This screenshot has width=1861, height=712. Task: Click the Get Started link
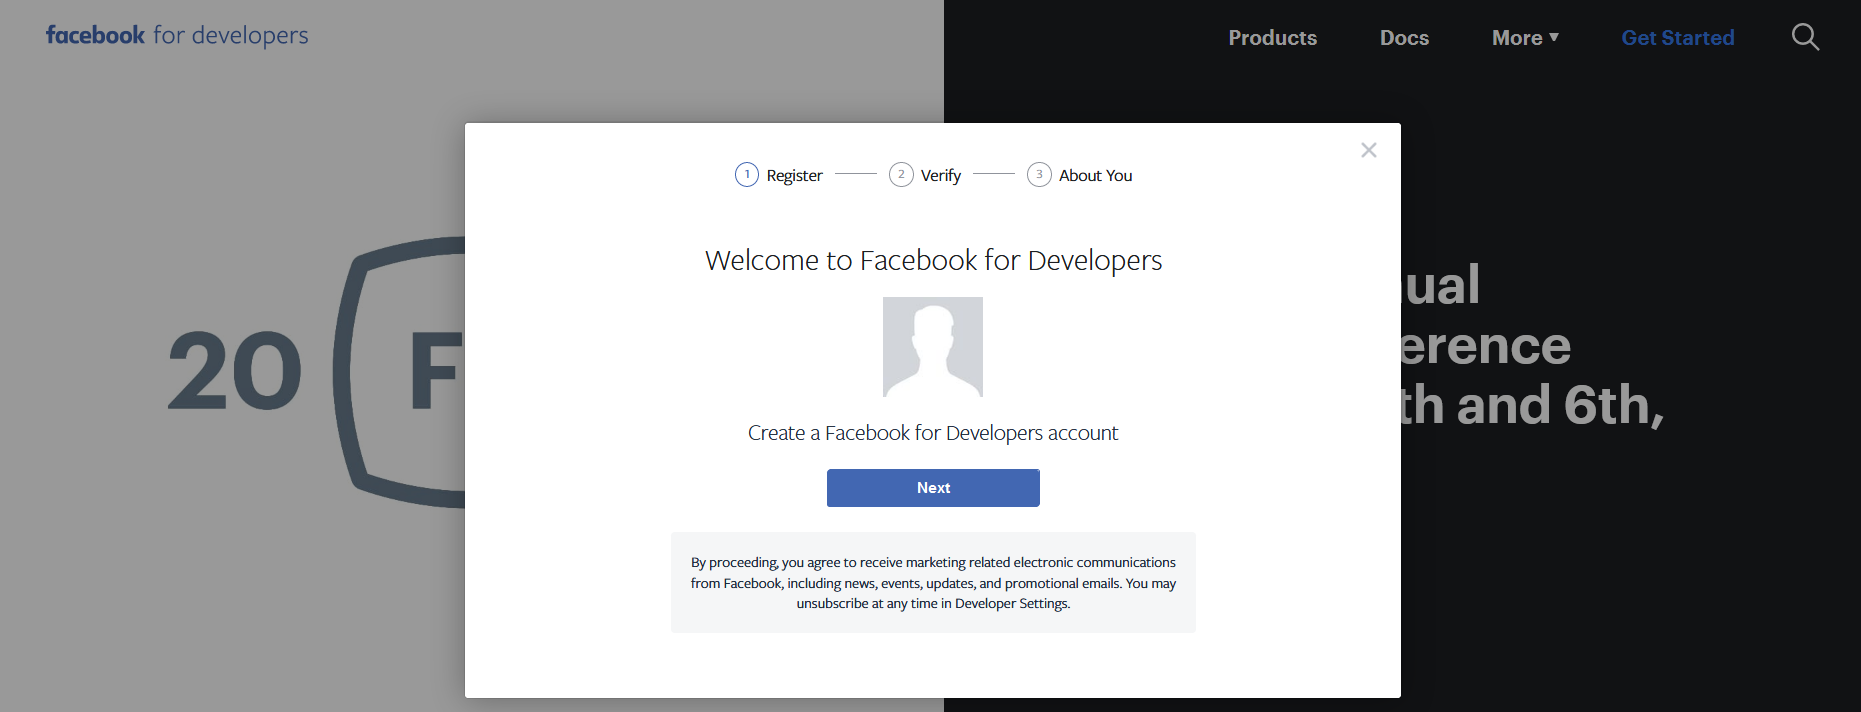click(x=1677, y=38)
